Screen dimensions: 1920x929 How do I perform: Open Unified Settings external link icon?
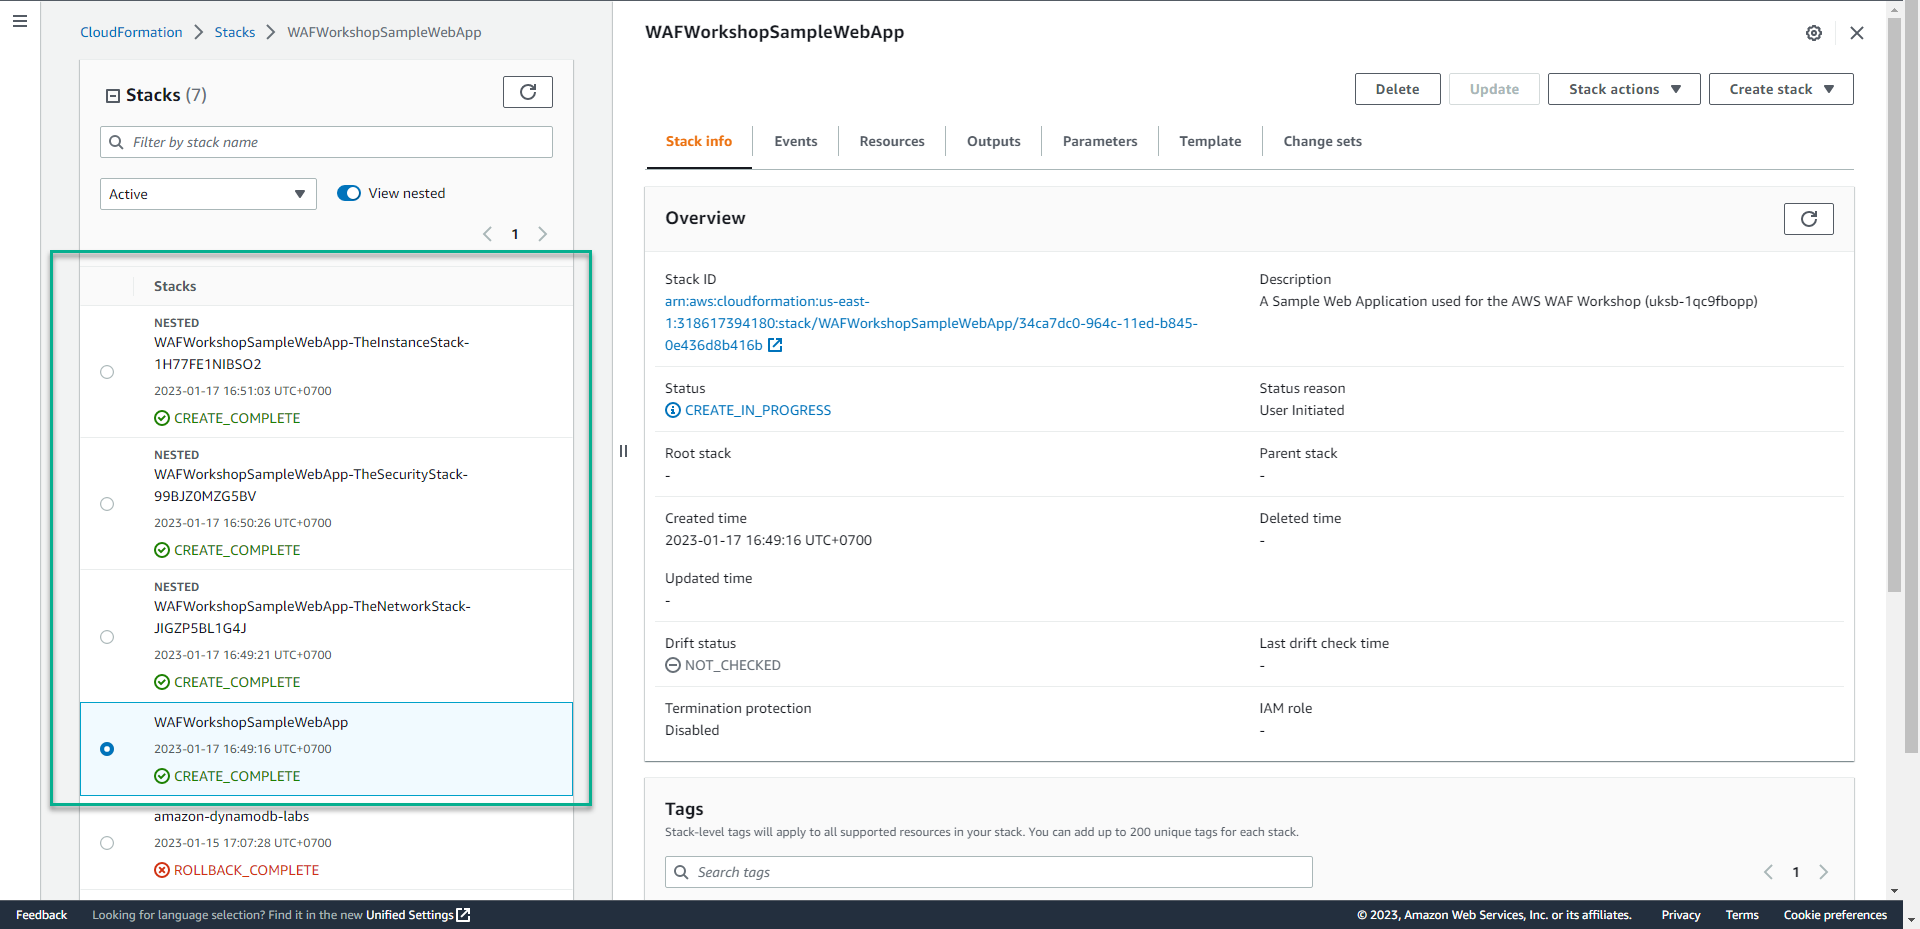click(x=463, y=915)
